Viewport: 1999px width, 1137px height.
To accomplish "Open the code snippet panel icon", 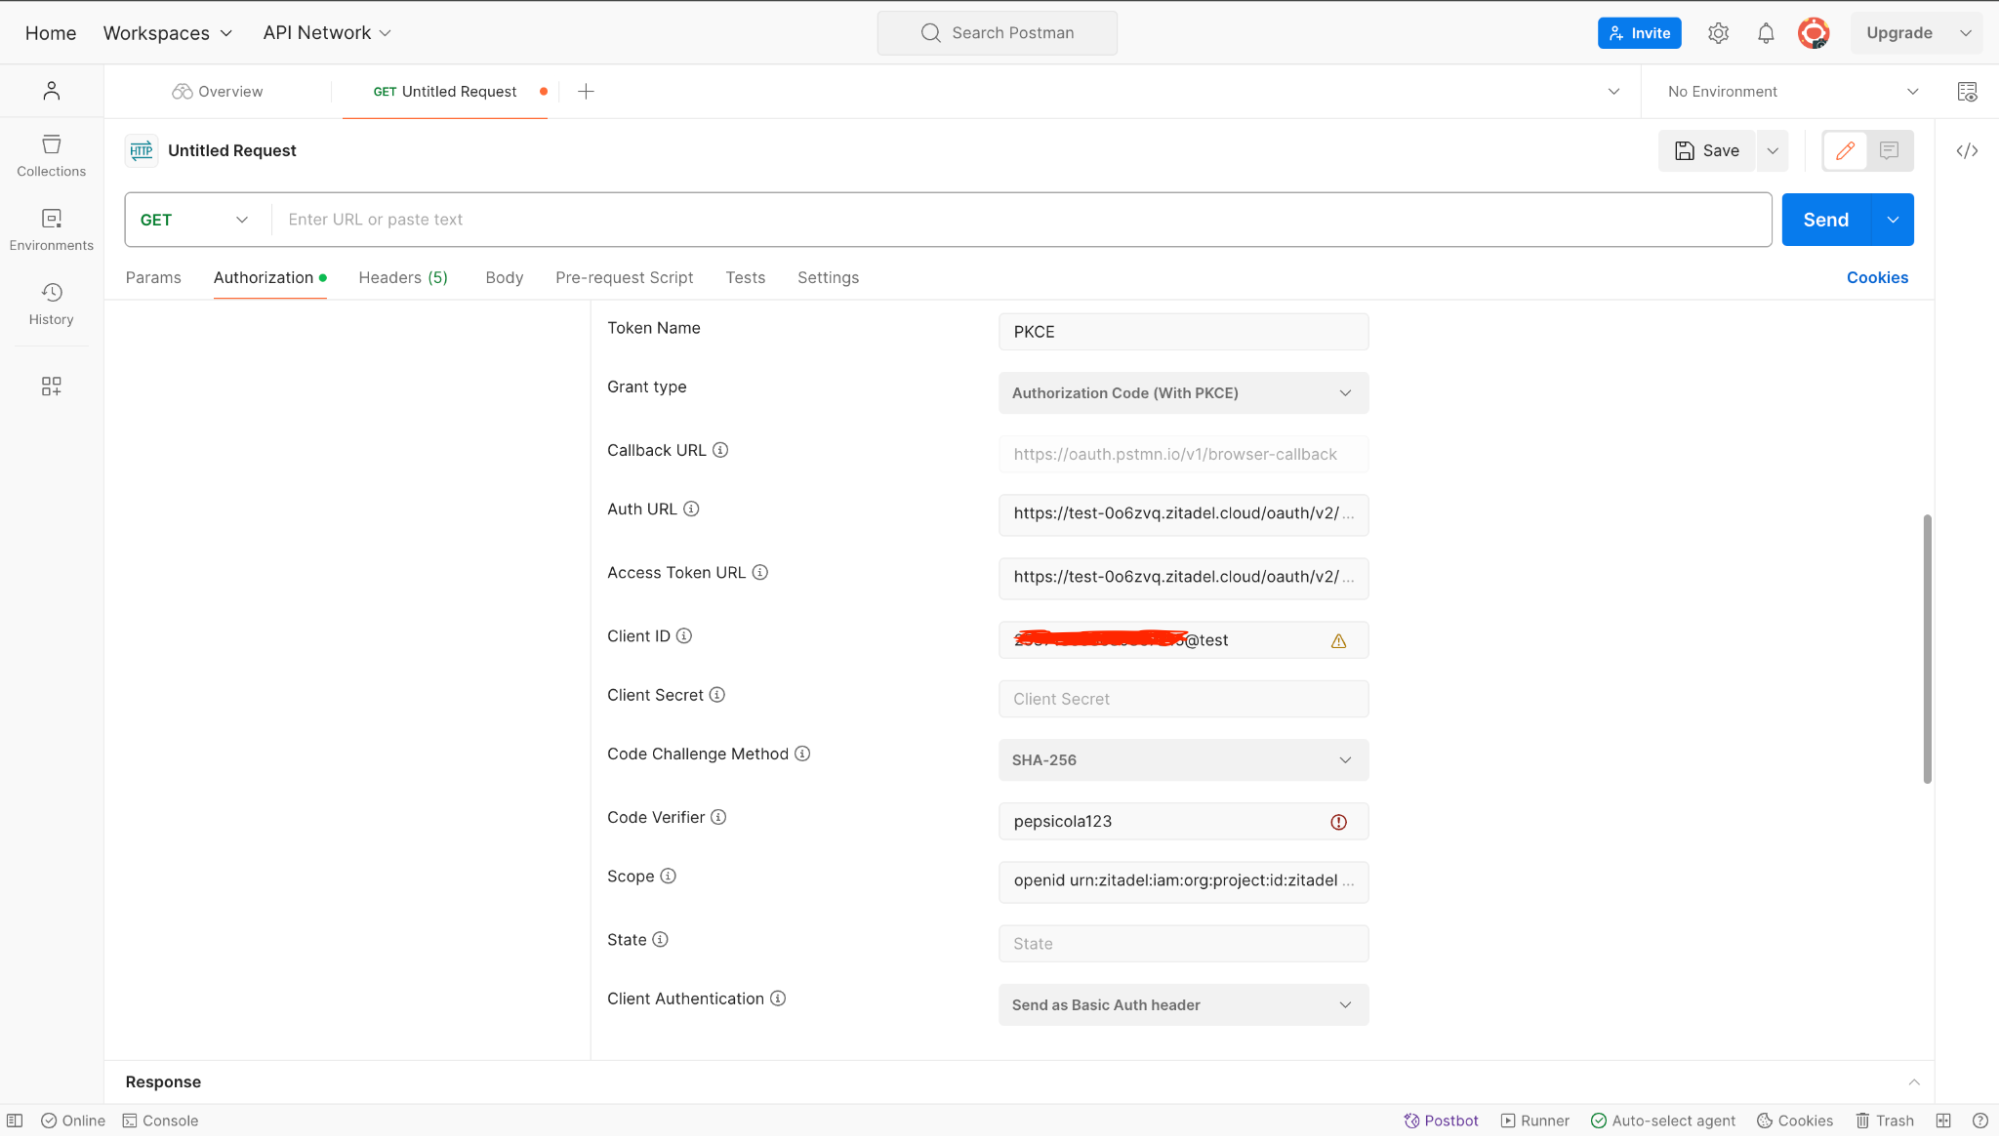I will pyautogui.click(x=1966, y=151).
